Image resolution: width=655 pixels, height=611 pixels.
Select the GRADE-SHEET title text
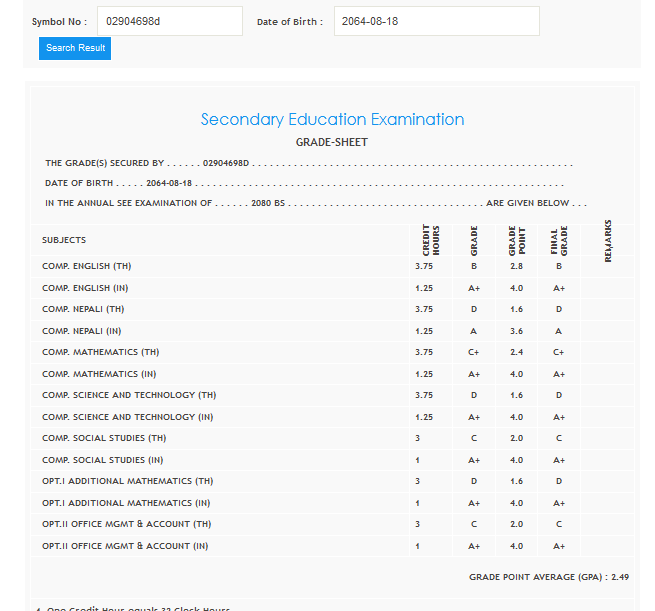point(331,142)
